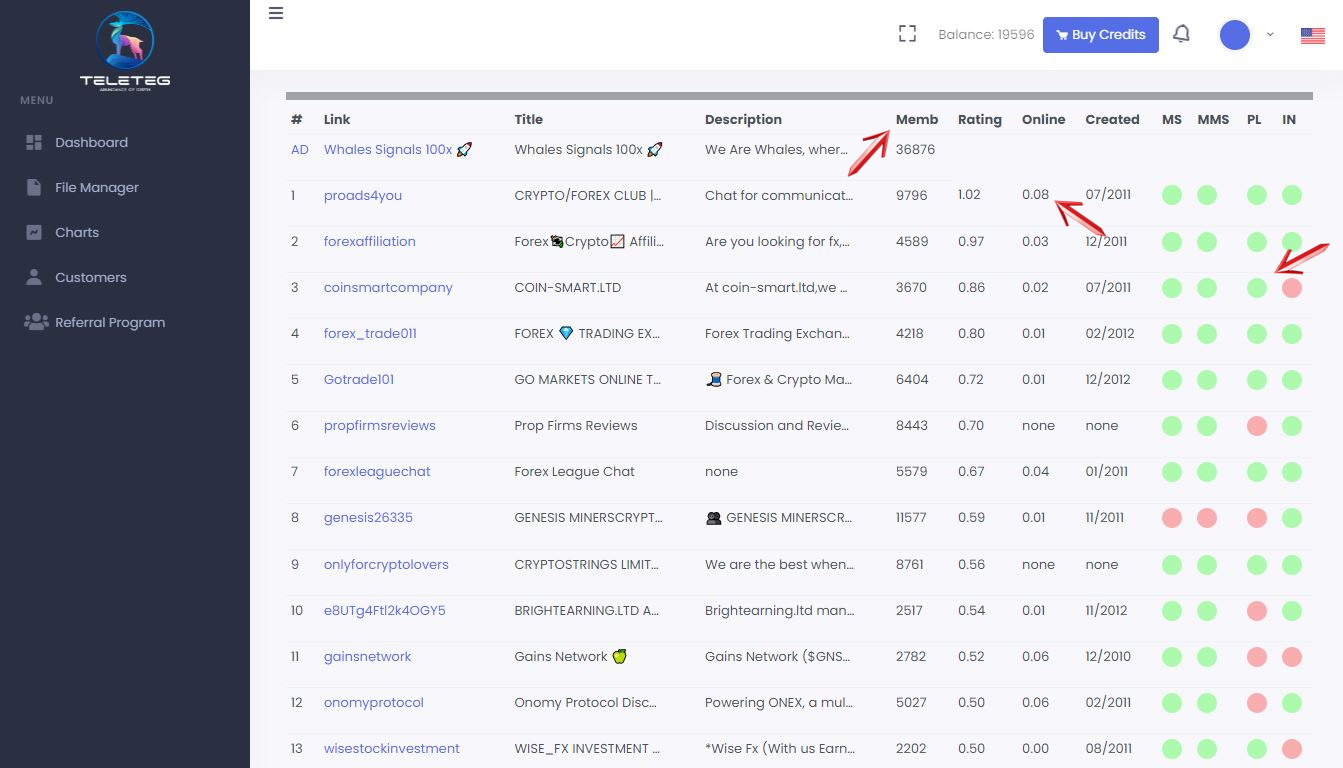Click the TELETEG logo
This screenshot has height=768, width=1343.
click(125, 48)
